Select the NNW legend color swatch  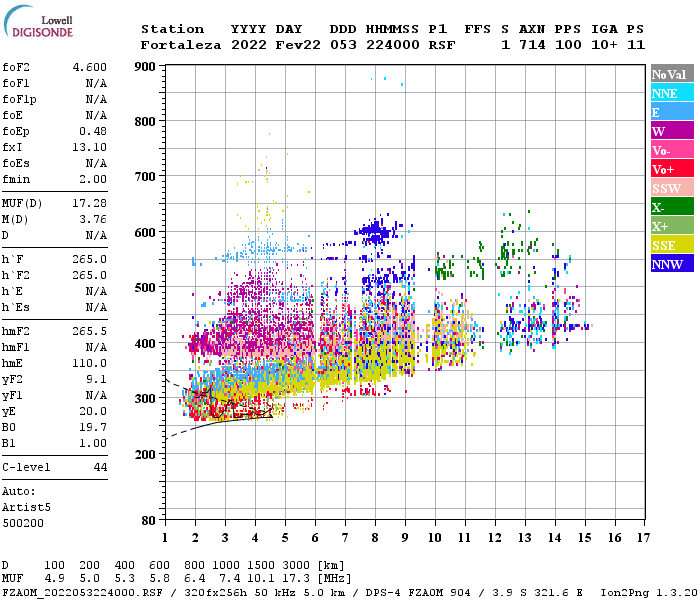tap(672, 263)
